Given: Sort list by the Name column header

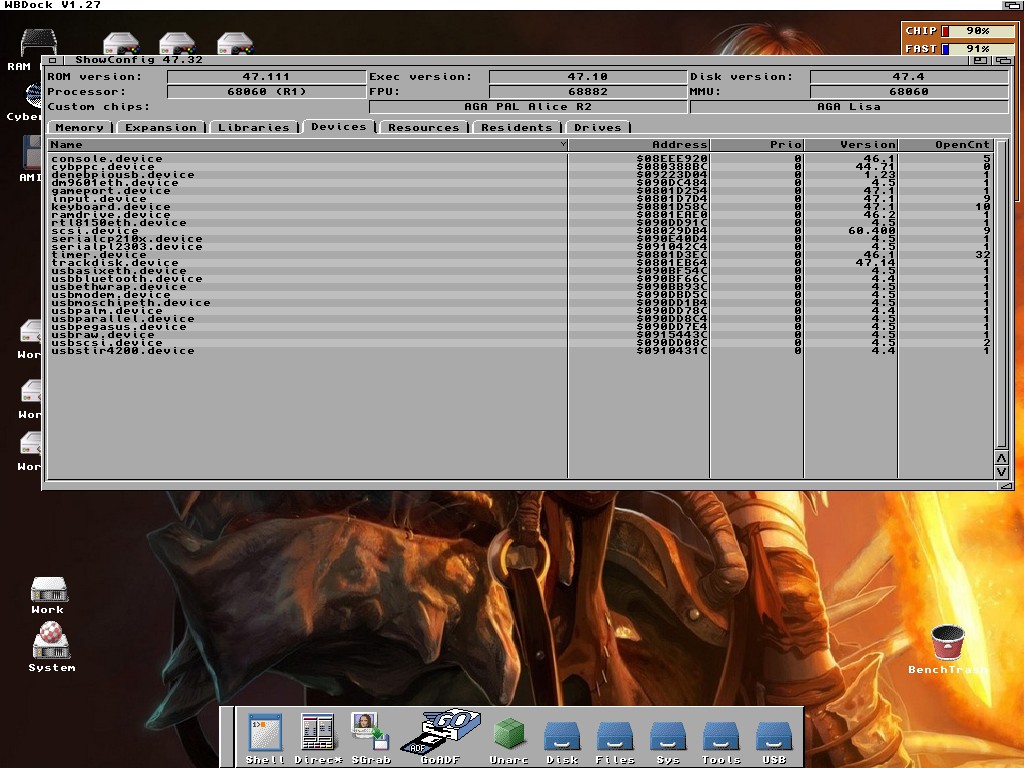Looking at the screenshot, I should pos(308,145).
